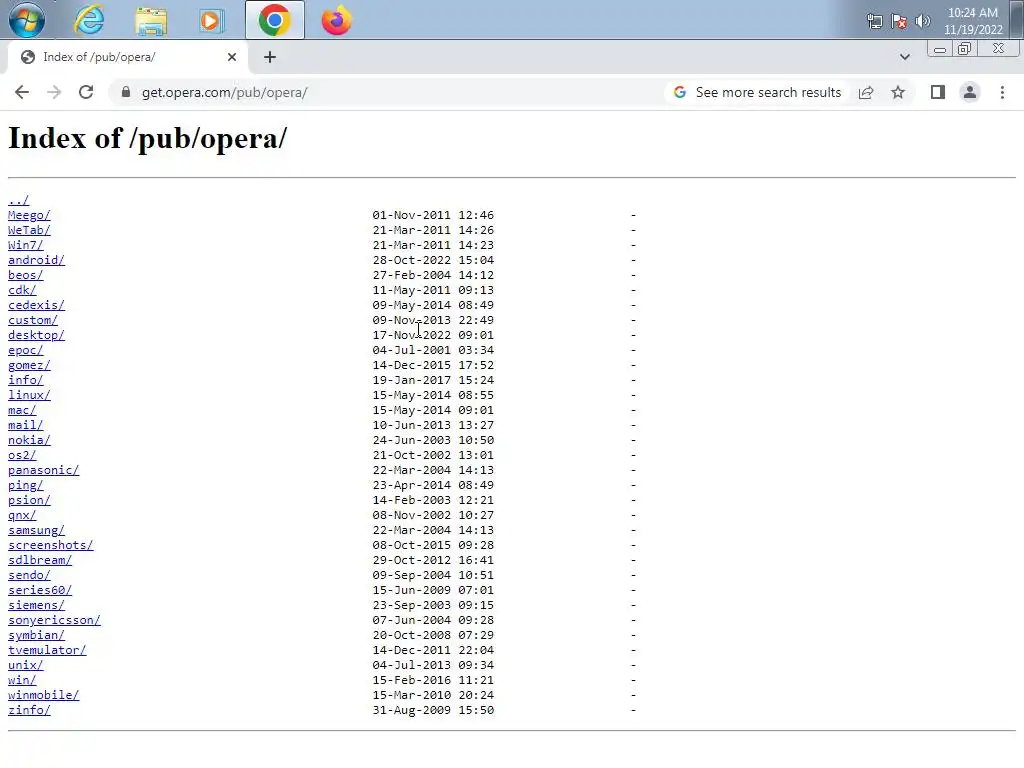Launch Internet Explorer from the taskbar

[x=89, y=20]
